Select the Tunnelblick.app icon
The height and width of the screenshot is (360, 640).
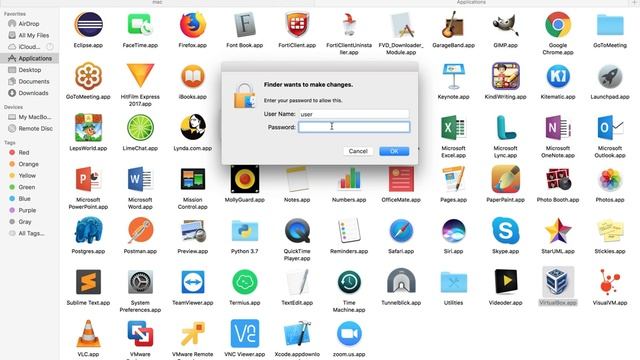[401, 282]
